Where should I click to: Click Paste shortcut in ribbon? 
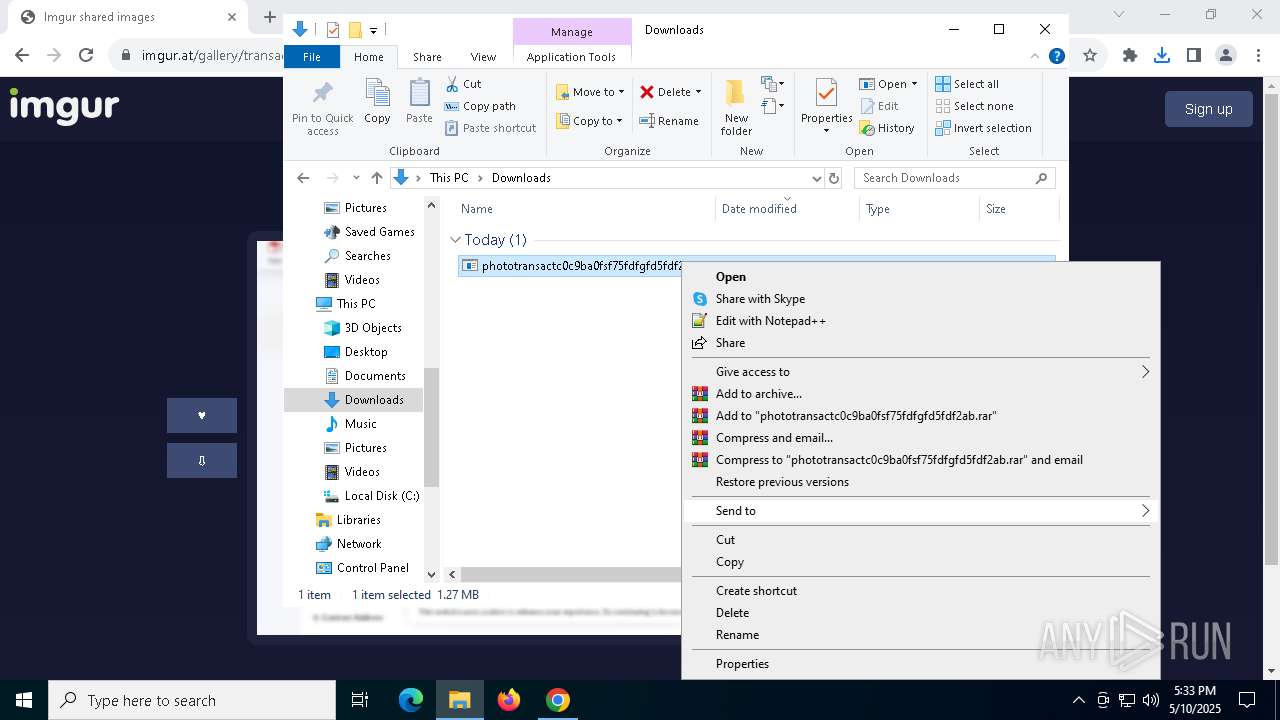(490, 128)
